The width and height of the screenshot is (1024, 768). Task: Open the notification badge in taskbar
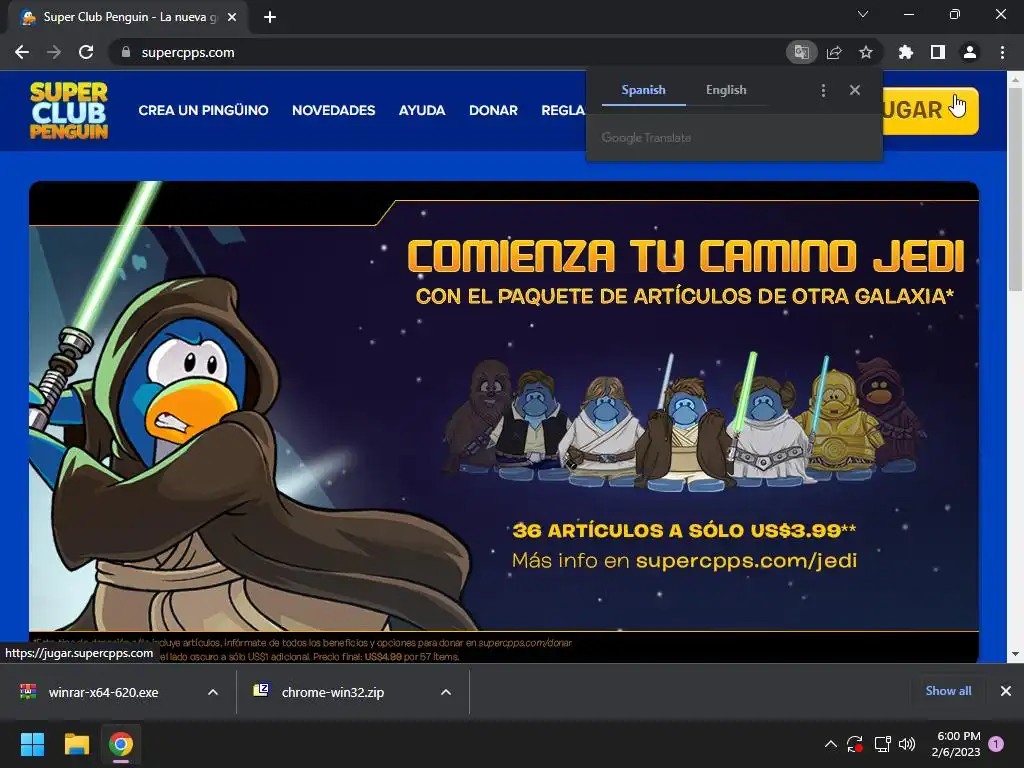click(x=996, y=744)
